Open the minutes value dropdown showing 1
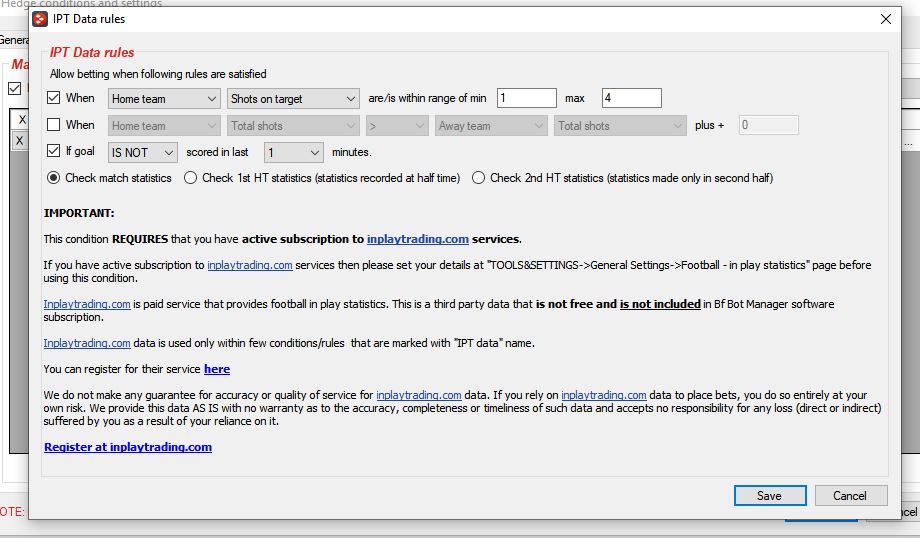Viewport: 920px width, 538px height. 293,153
